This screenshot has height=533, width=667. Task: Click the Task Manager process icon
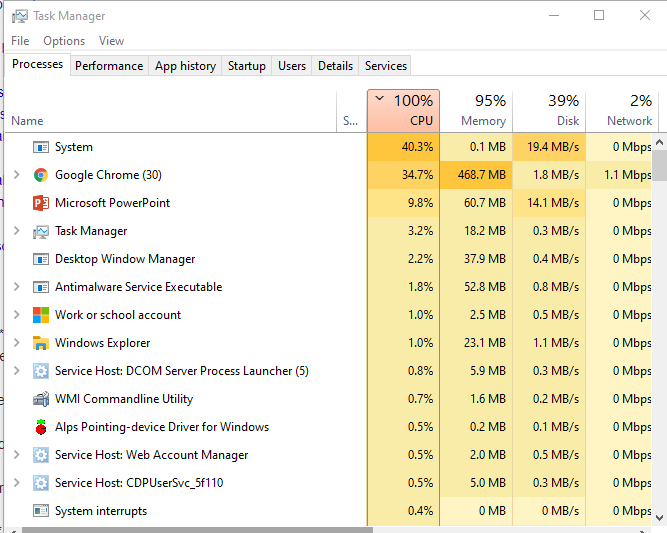pos(41,231)
